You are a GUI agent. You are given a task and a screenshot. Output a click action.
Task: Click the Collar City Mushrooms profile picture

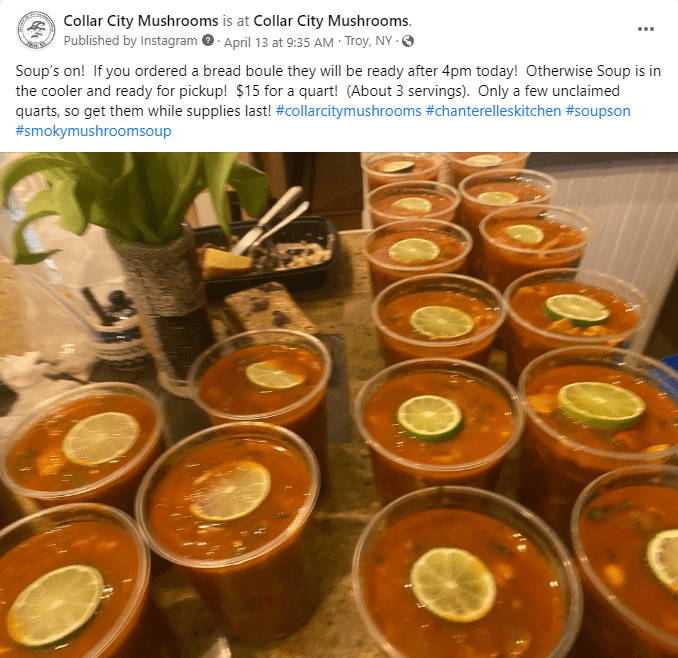(x=36, y=30)
